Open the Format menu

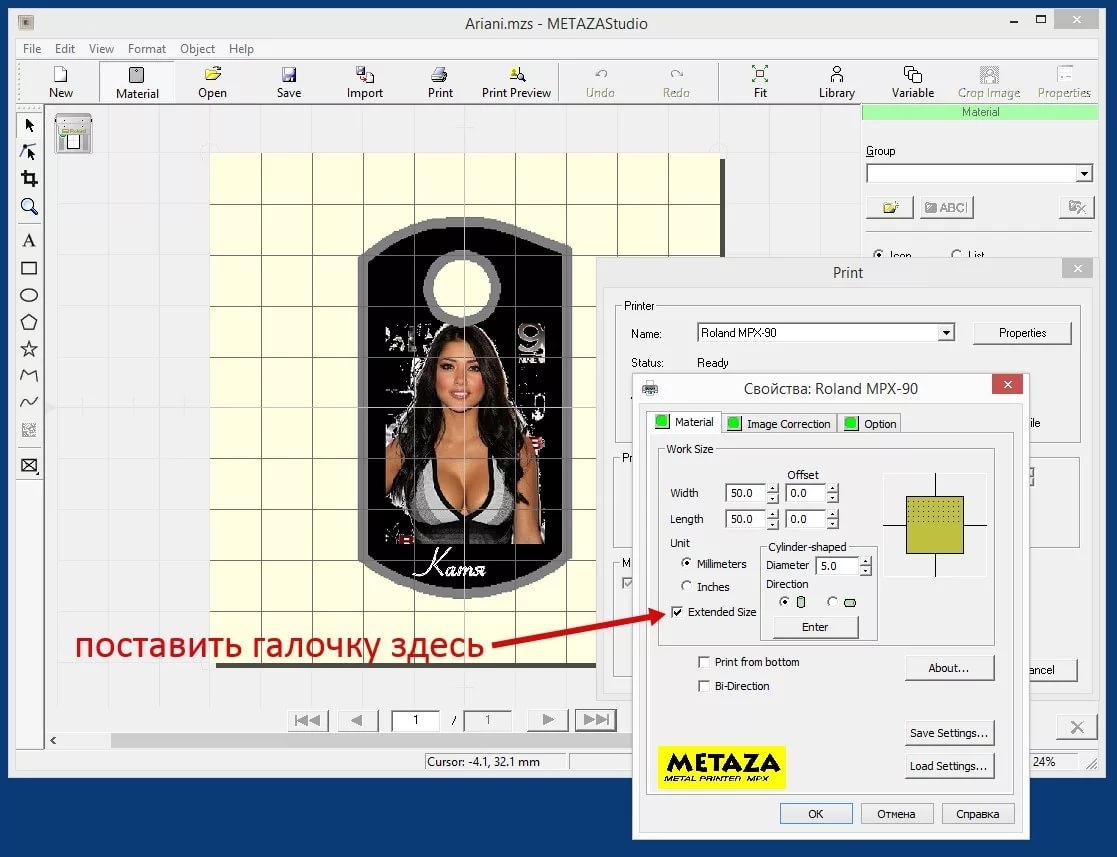[x=147, y=49]
